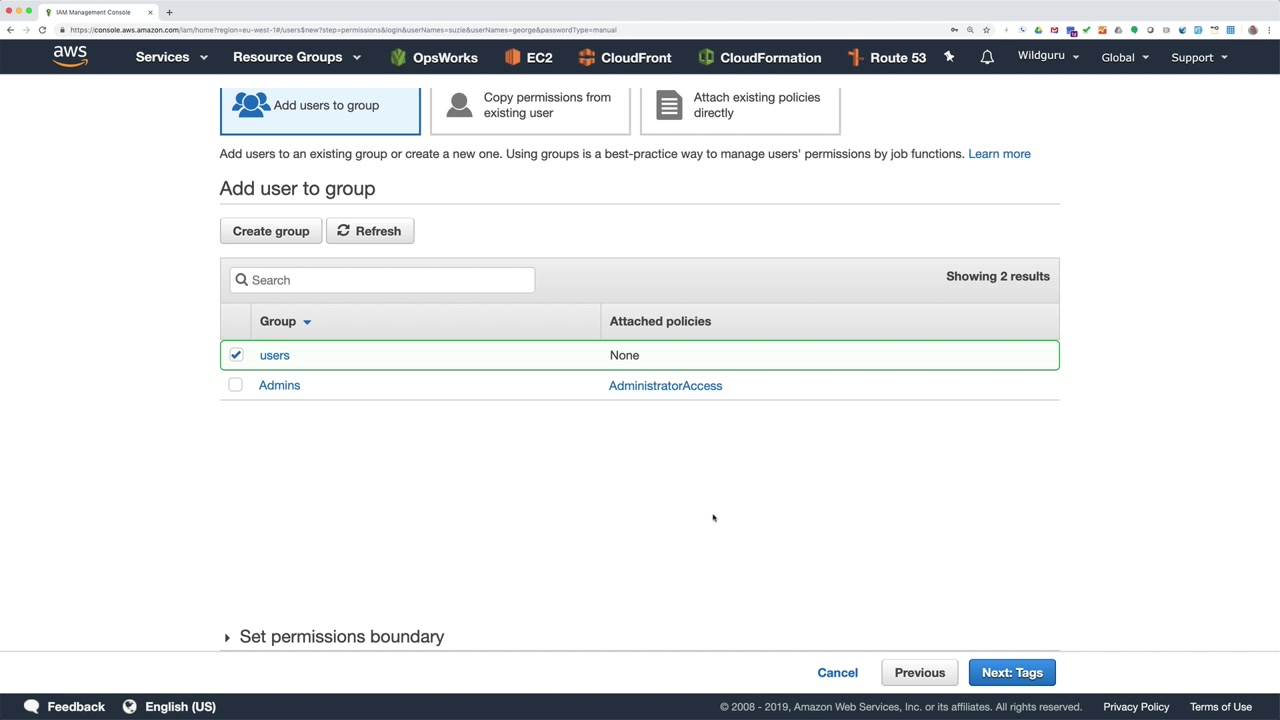Open the Admins group link

click(x=279, y=385)
